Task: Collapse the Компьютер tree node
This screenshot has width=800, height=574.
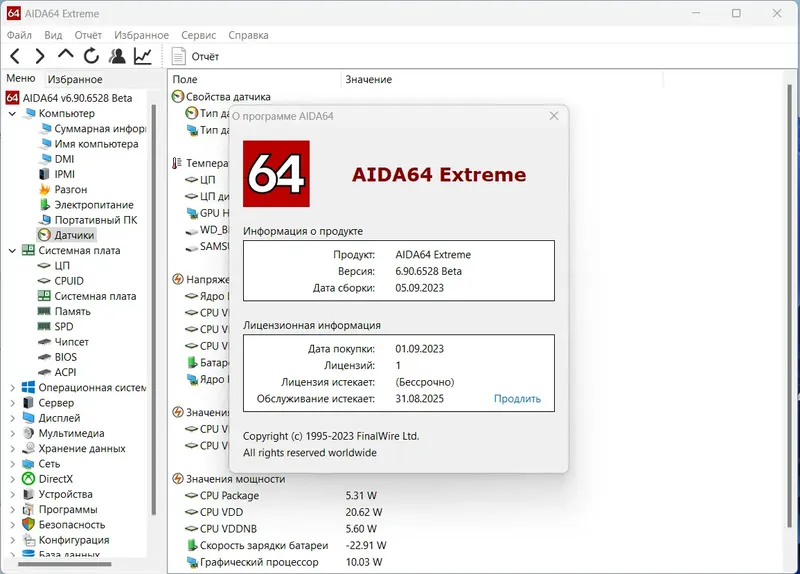Action: 12,113
